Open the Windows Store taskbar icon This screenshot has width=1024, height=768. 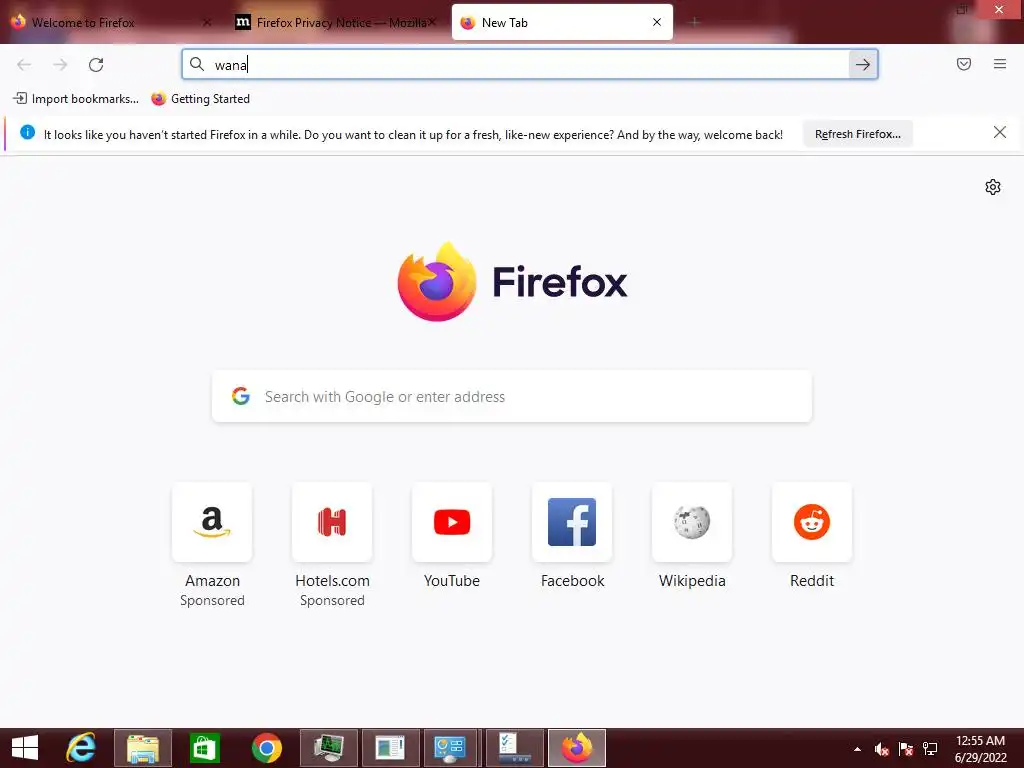pos(204,748)
